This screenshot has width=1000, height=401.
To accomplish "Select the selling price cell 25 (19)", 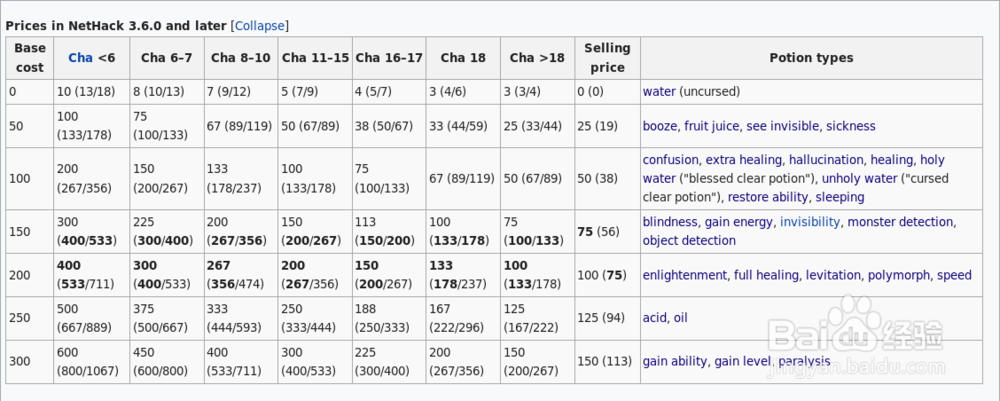I will click(607, 126).
